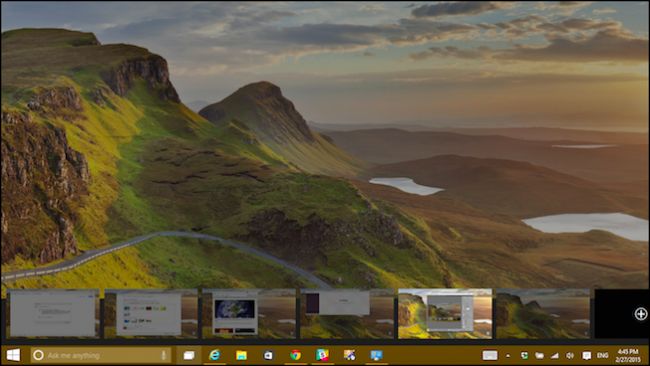Open the Windows Start menu
Image resolution: width=650 pixels, height=366 pixels.
click(x=13, y=355)
